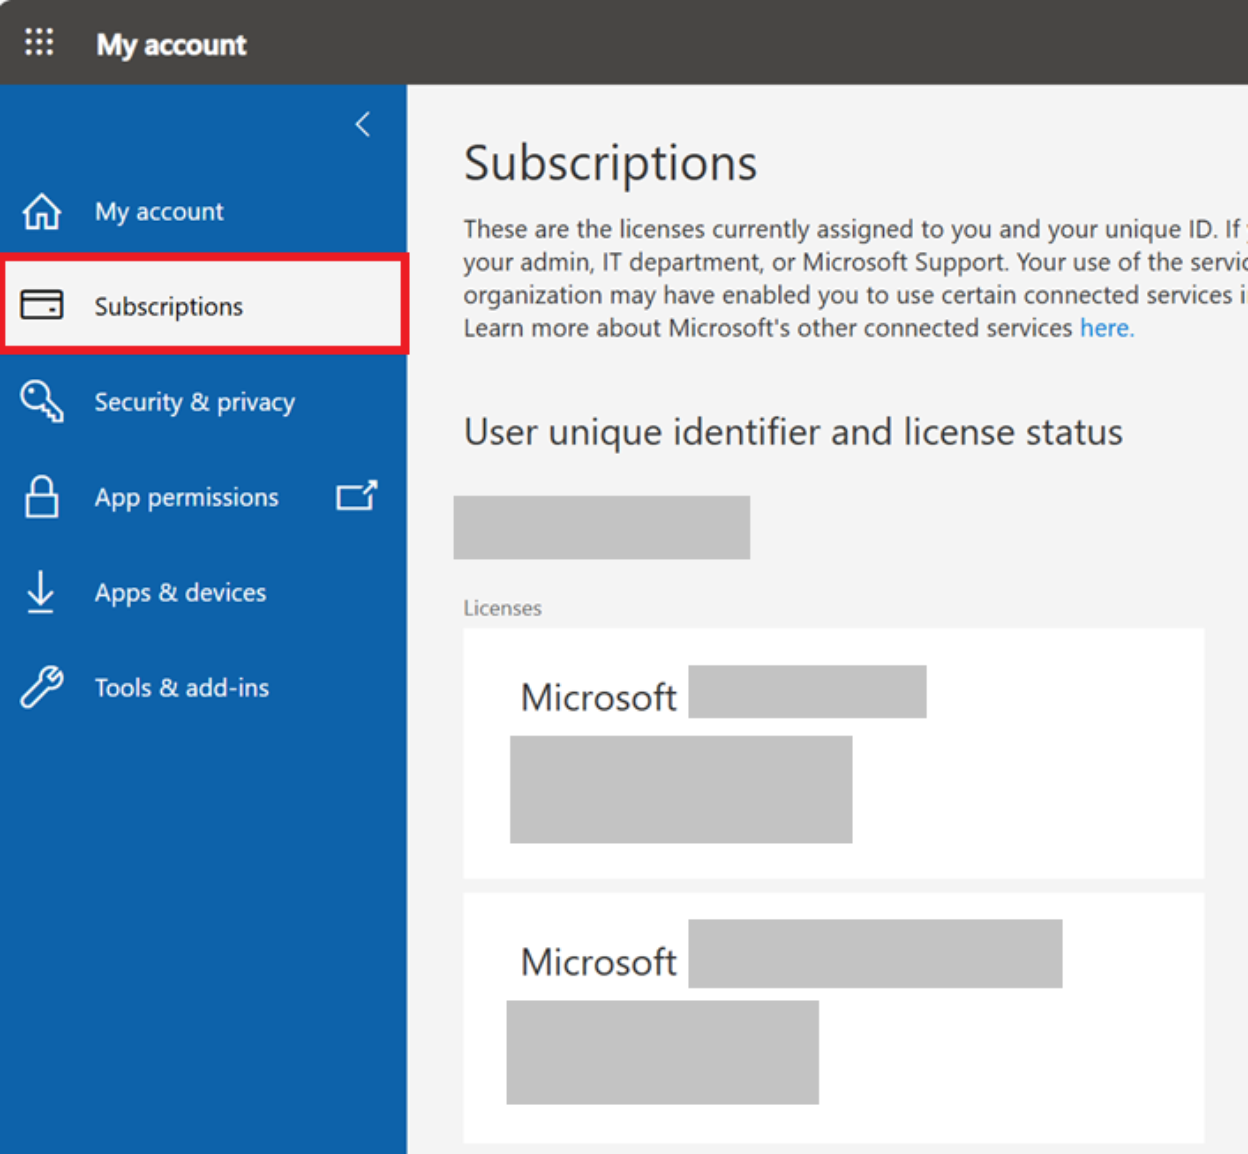The image size is (1248, 1154).
Task: Click the lock icon beside App permissions
Action: (42, 496)
